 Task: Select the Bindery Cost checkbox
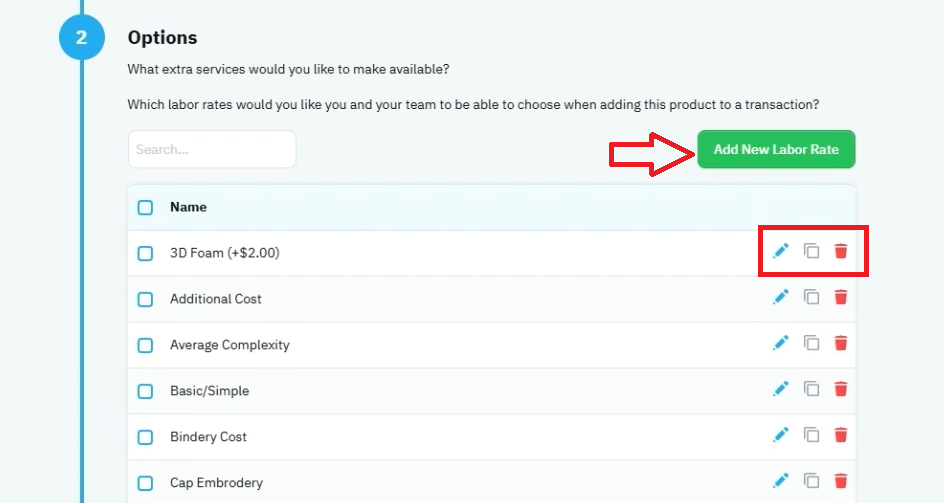point(145,437)
